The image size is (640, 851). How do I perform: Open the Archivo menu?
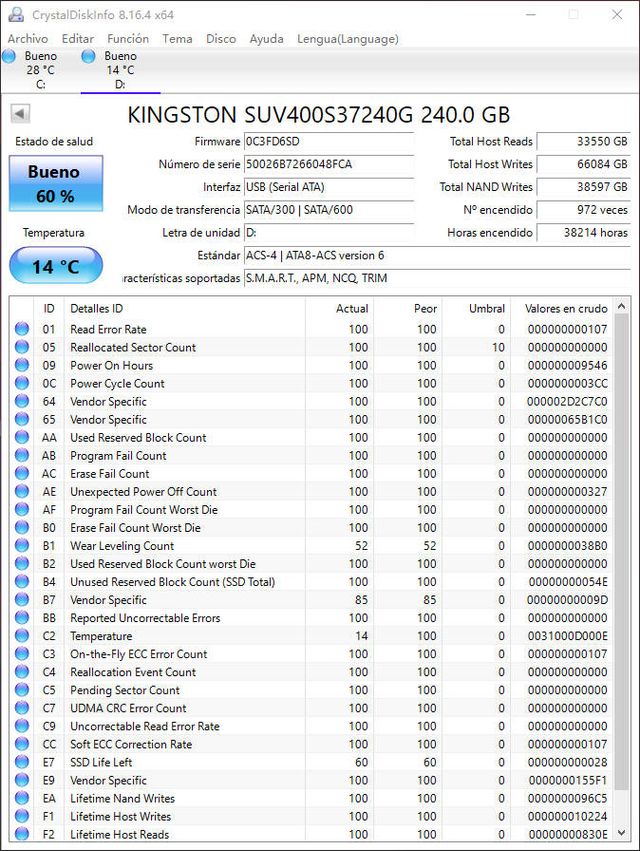pos(27,39)
